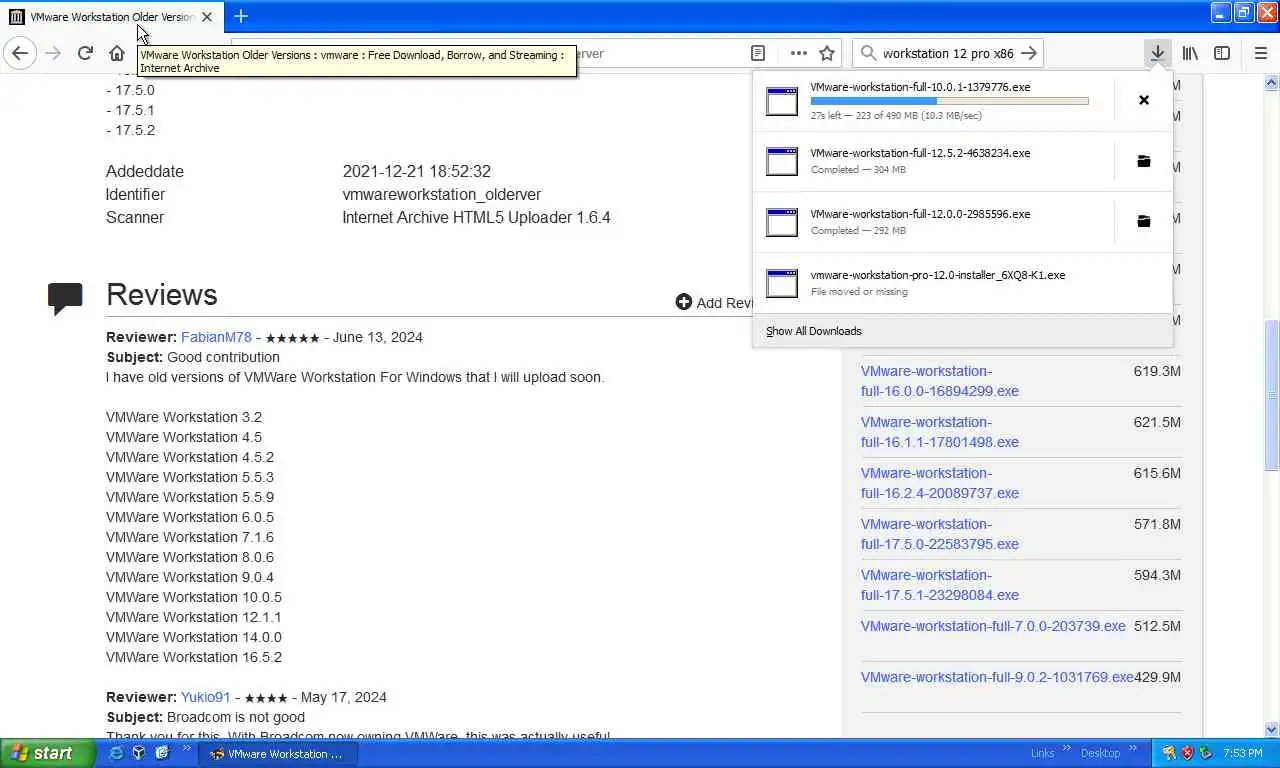This screenshot has height=768, width=1280.
Task: Cancel the 10.0.1 download in progress
Action: point(1144,100)
